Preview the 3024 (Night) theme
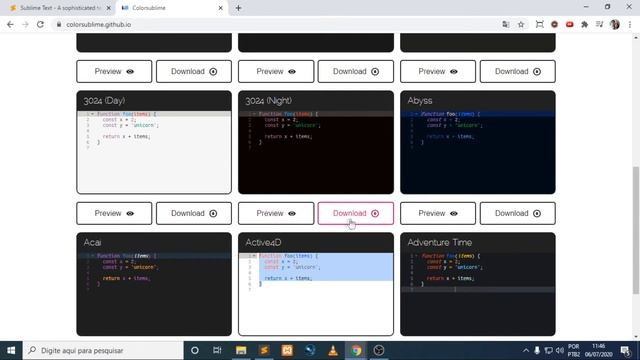640x360 pixels. pos(276,213)
